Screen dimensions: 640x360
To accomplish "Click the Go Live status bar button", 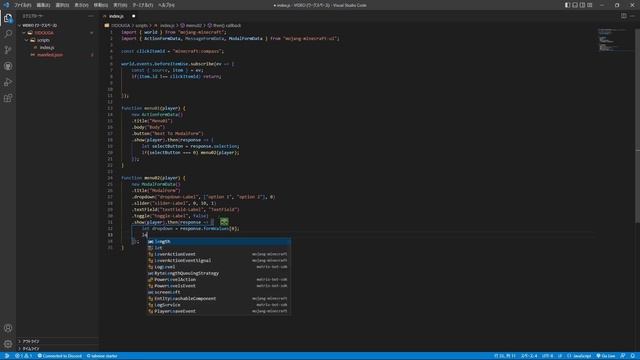I will (x=606, y=356).
